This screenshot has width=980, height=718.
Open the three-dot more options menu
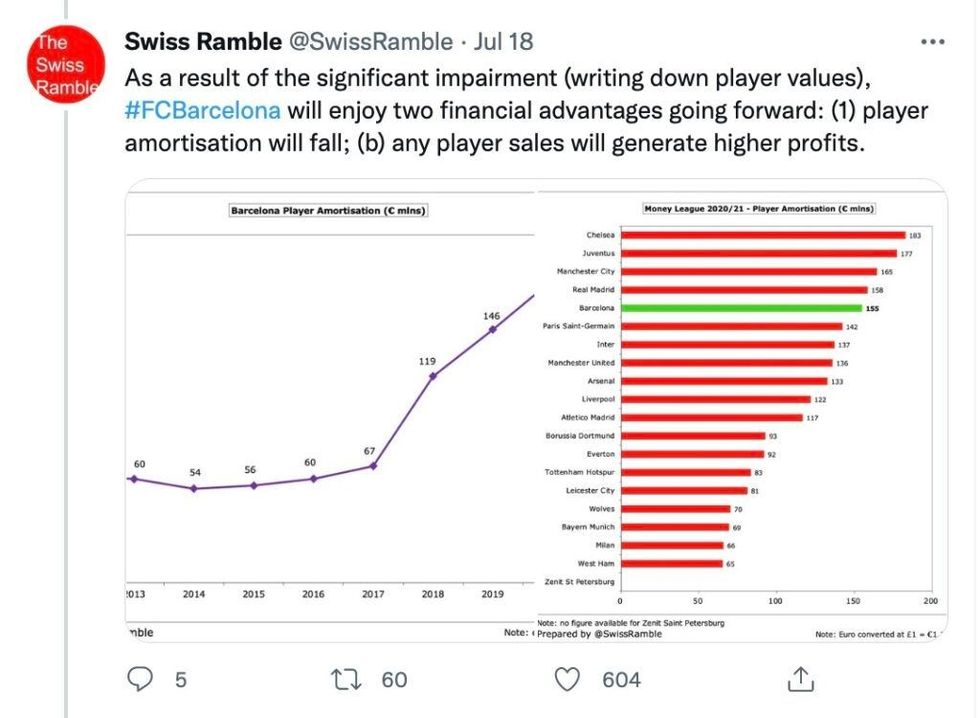932,42
